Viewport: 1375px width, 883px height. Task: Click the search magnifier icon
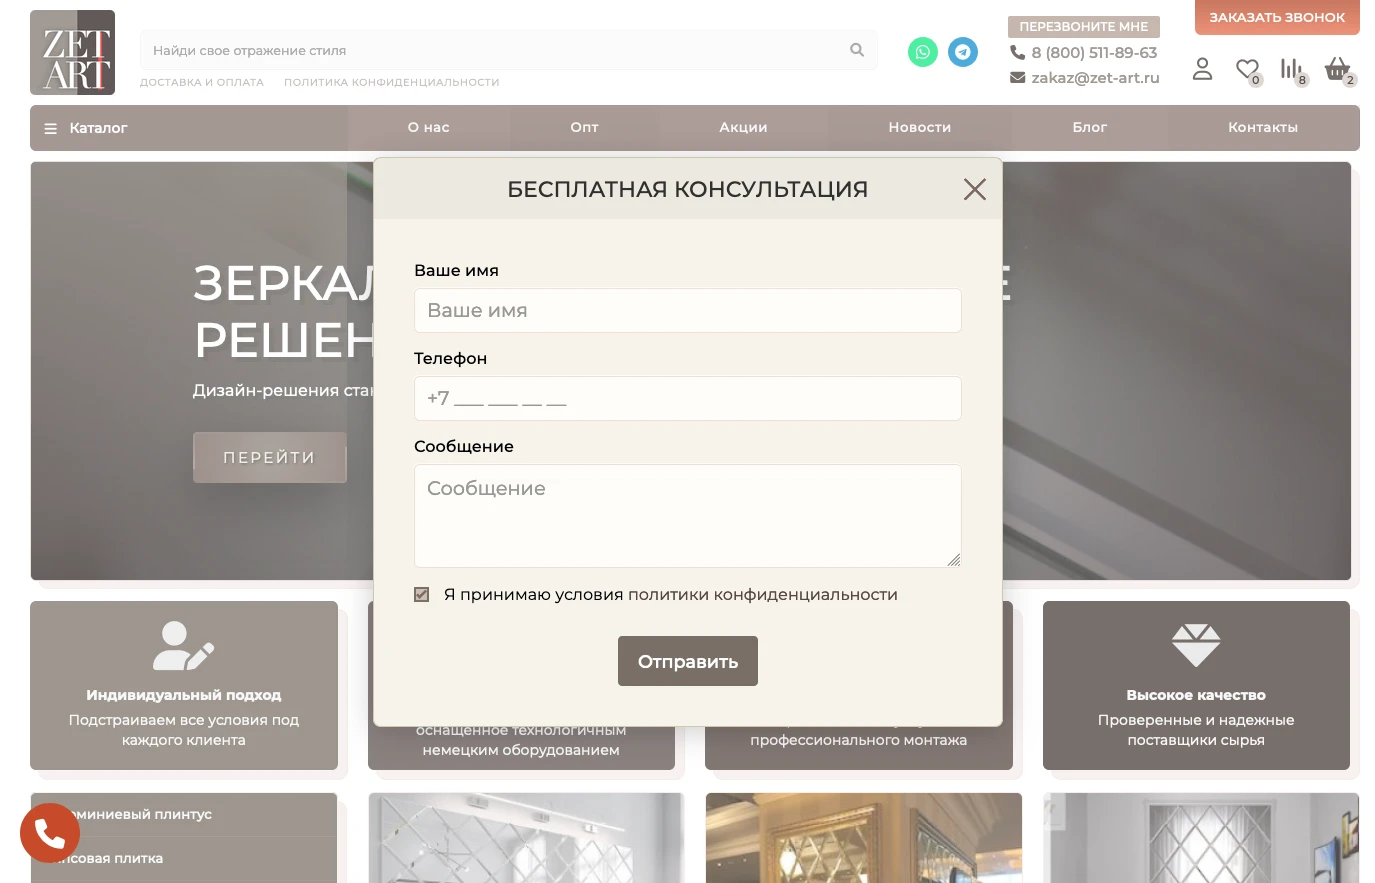point(857,50)
